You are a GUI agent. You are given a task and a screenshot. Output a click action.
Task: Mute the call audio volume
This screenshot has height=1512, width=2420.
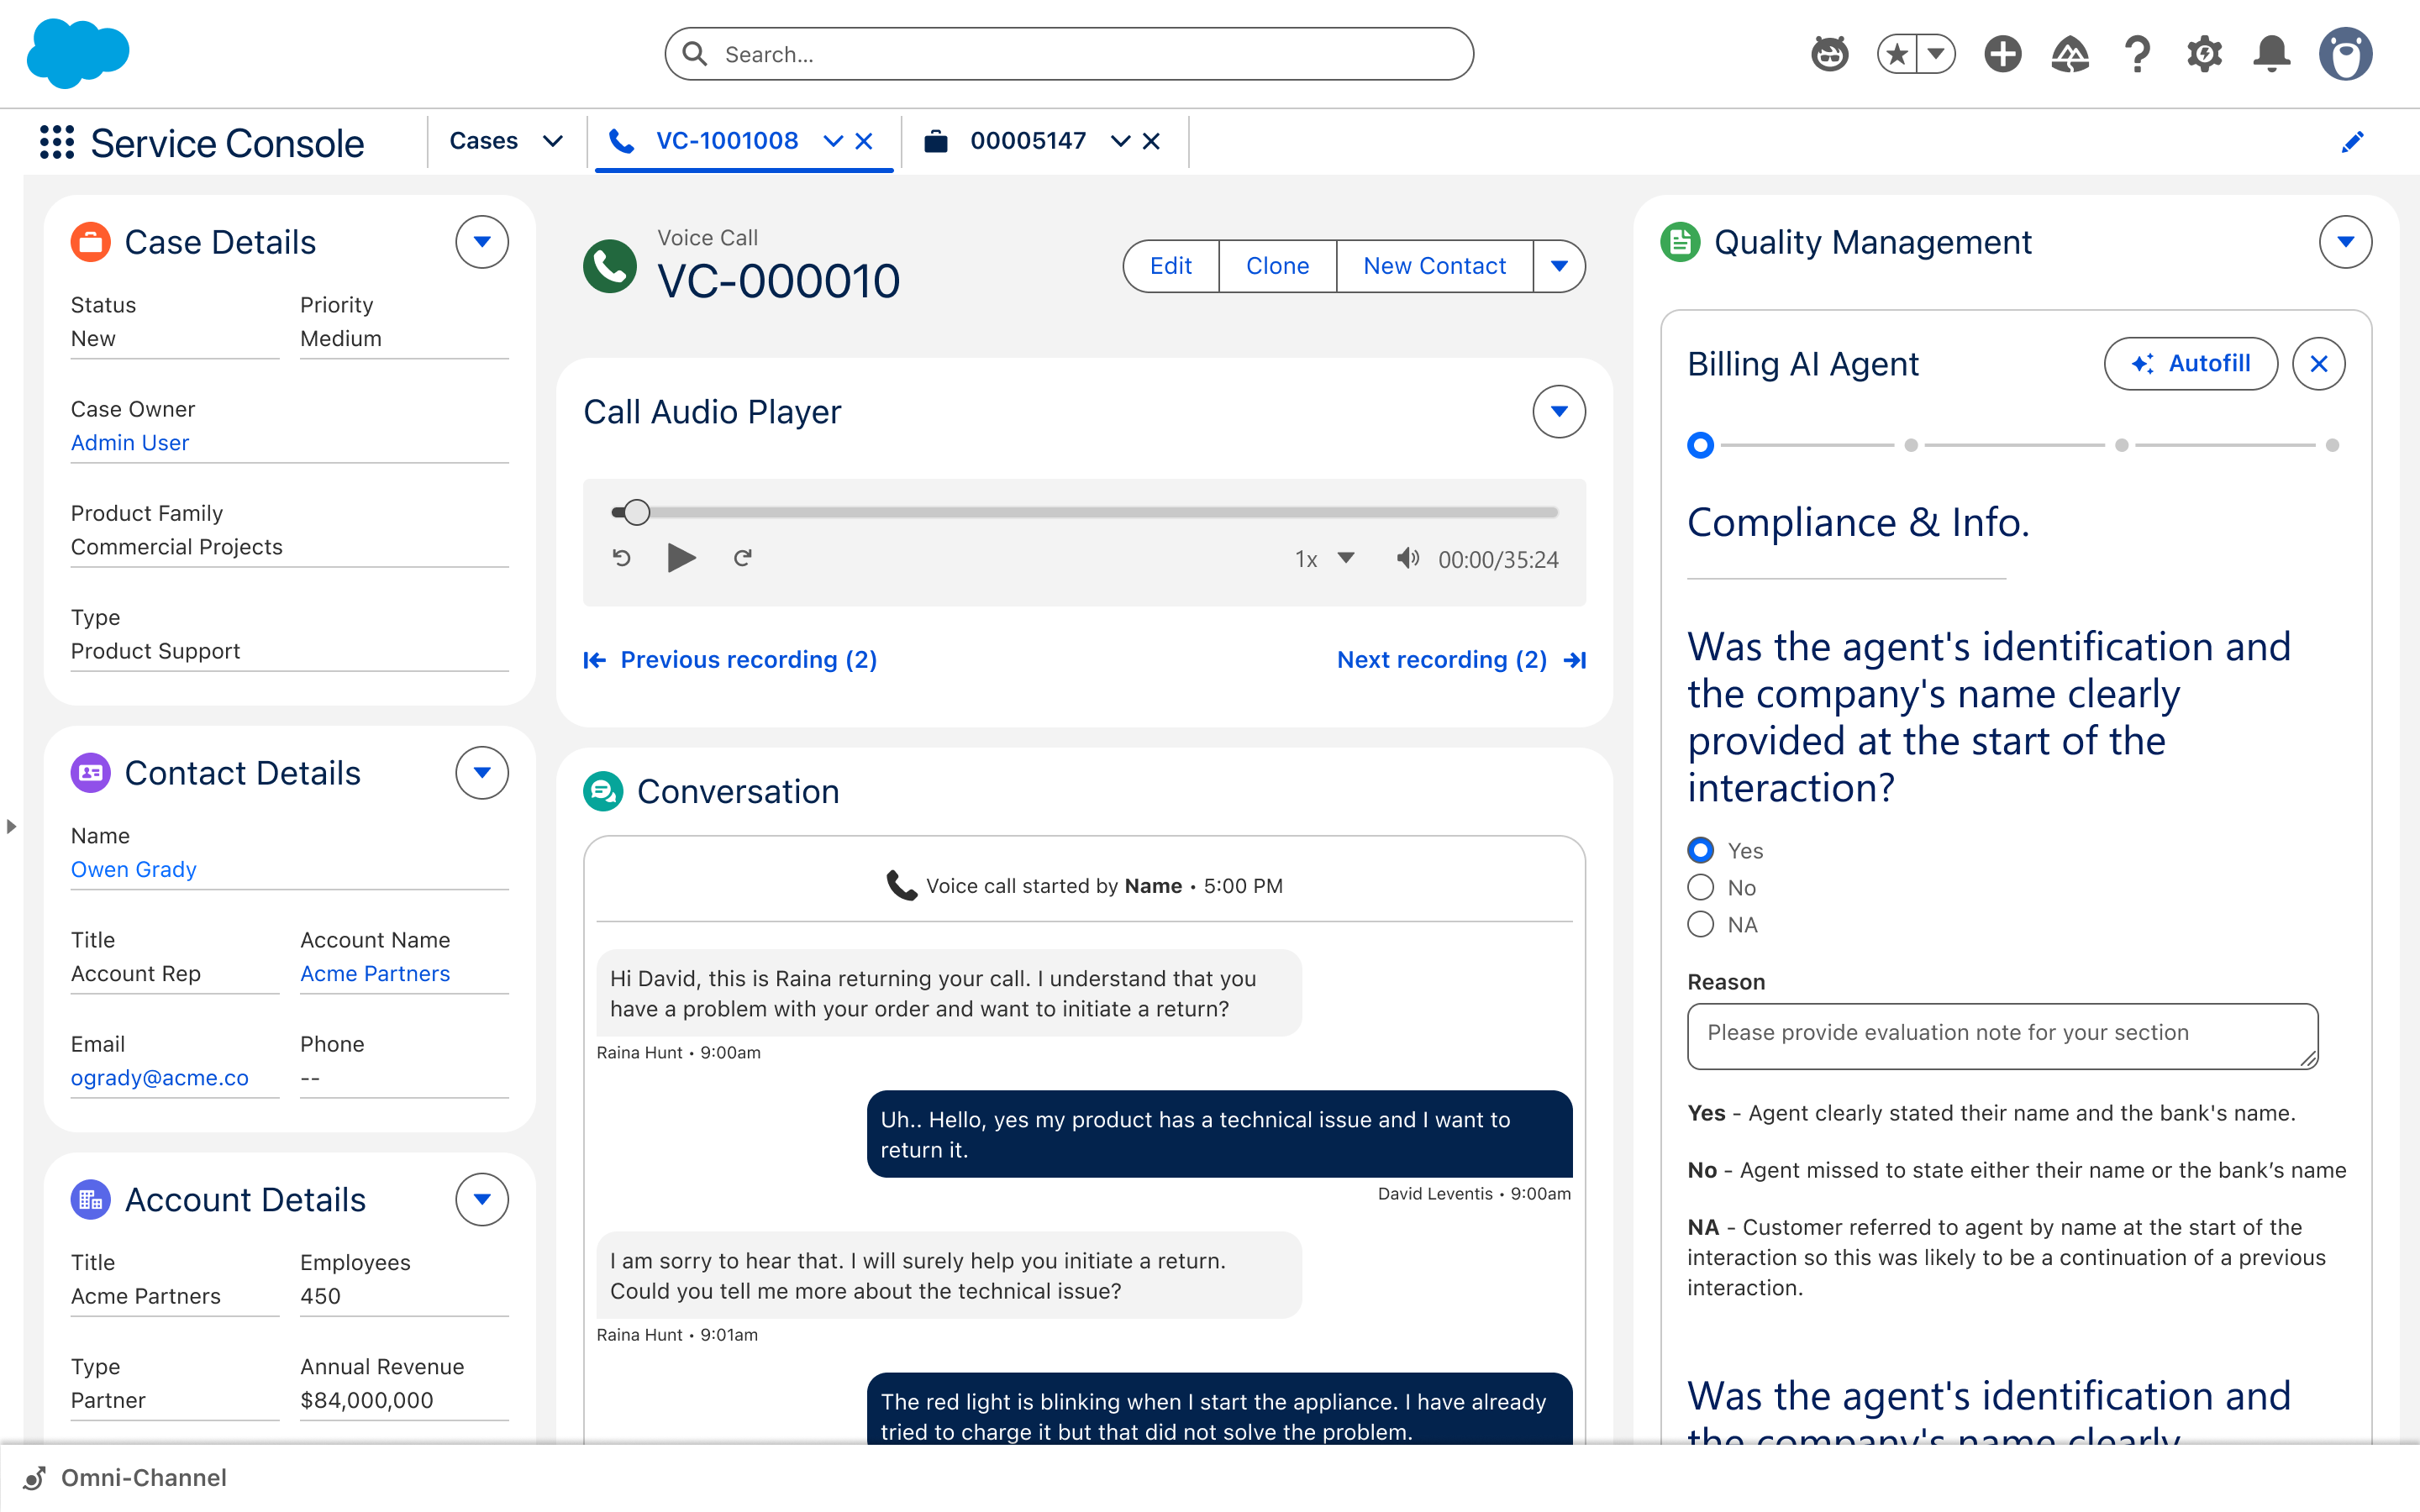click(x=1408, y=558)
